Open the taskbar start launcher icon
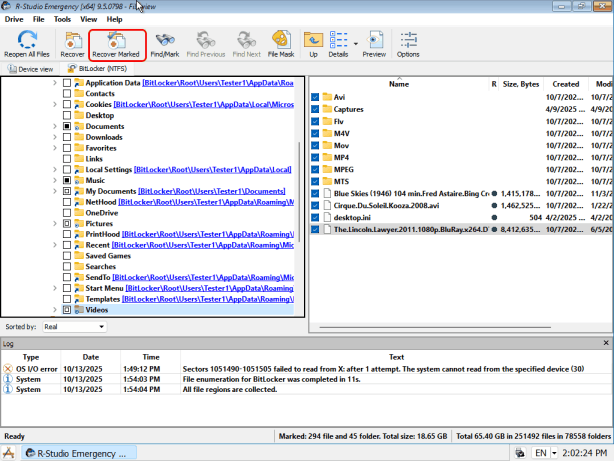This screenshot has height=461, width=614. point(9,453)
